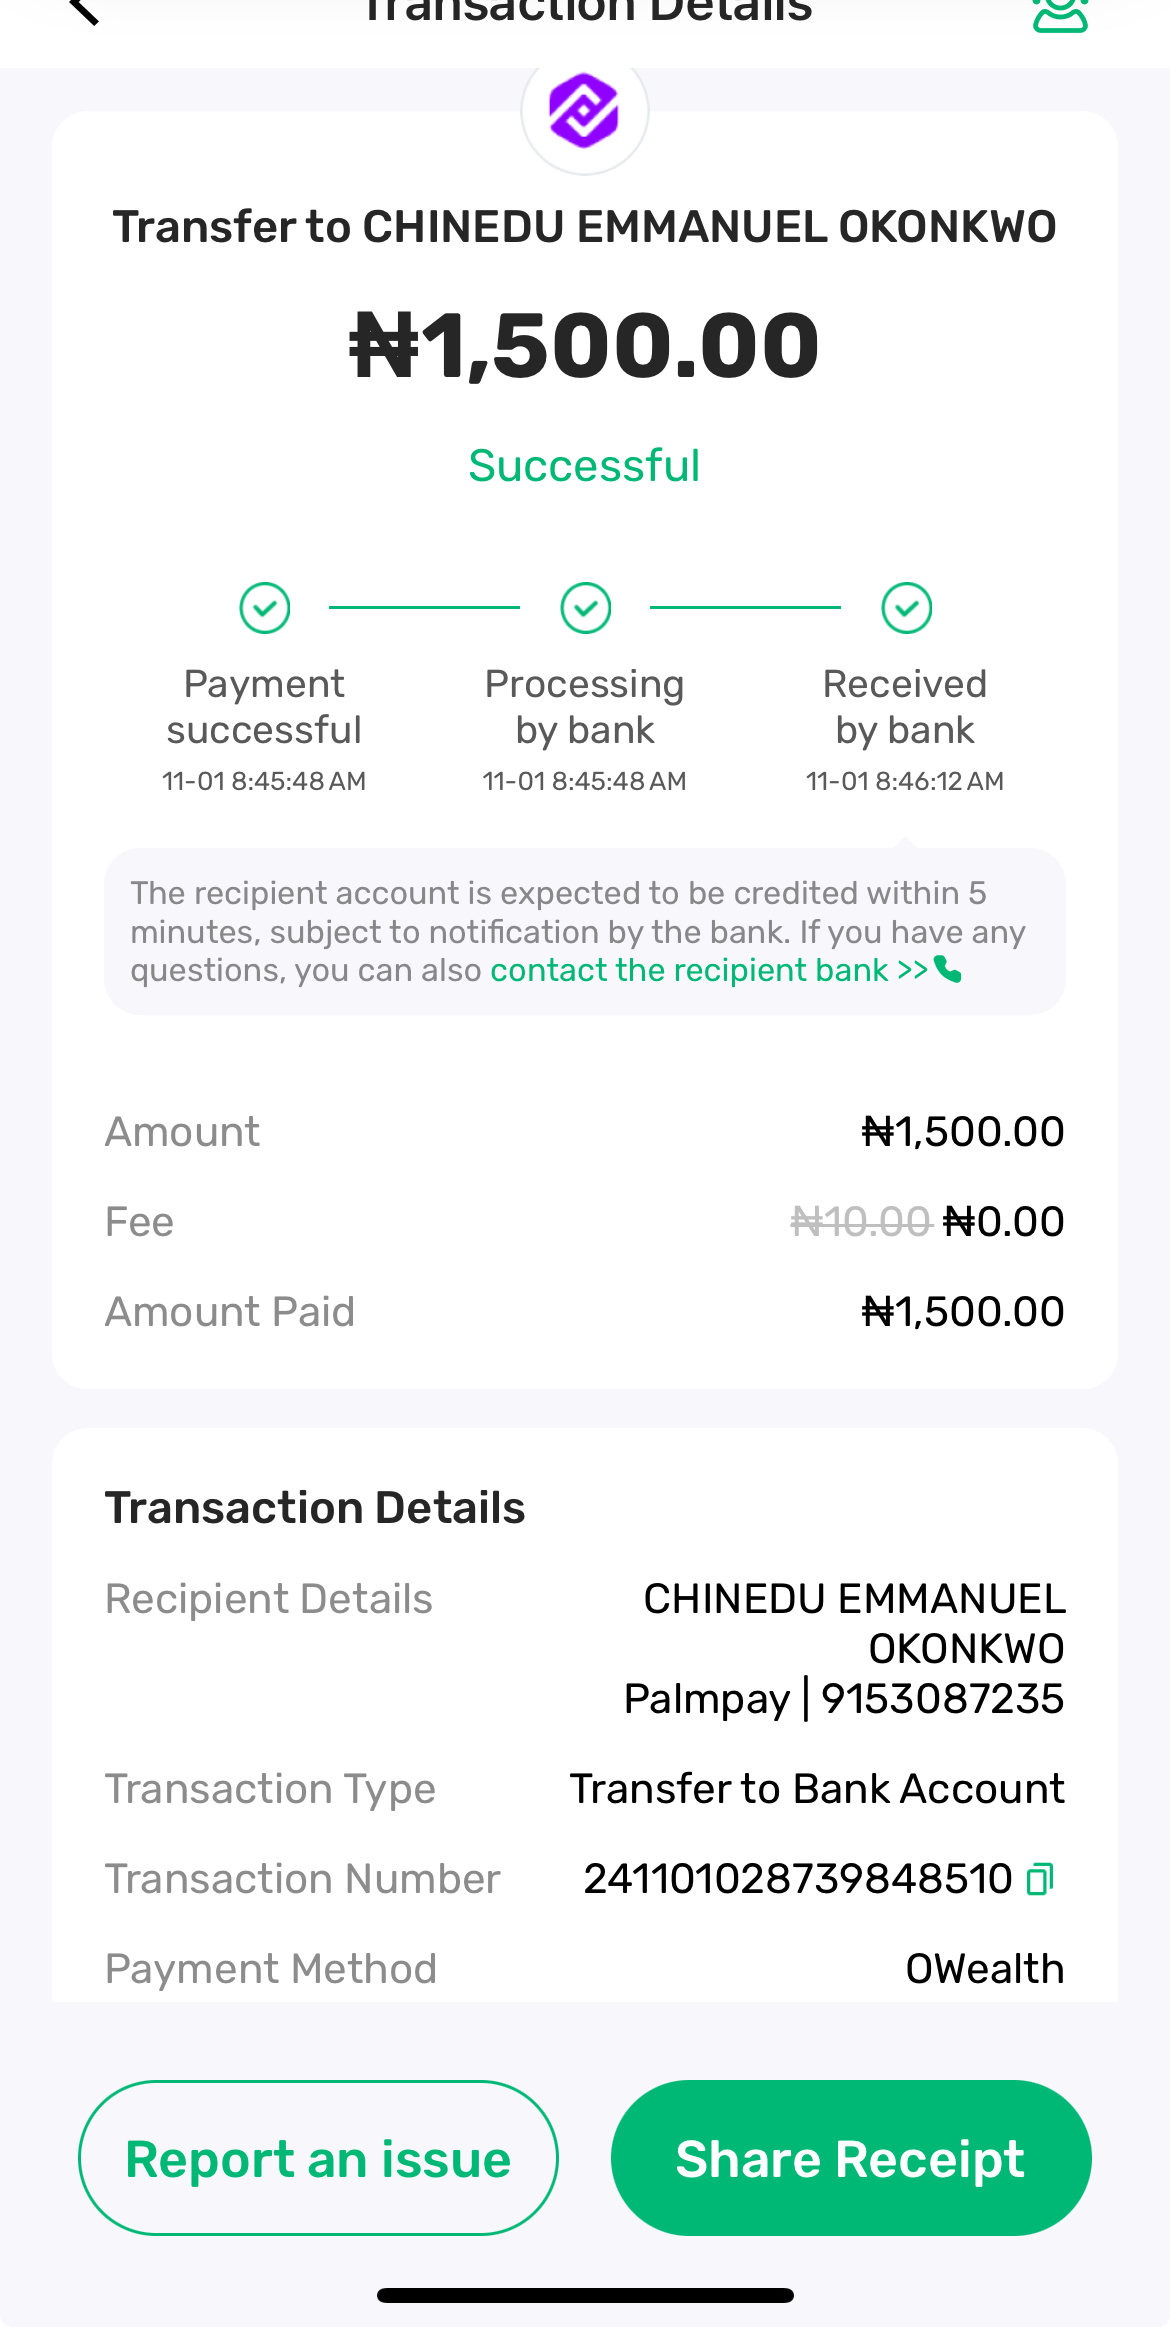Tap the Payment successful checkmark icon

pyautogui.click(x=265, y=608)
